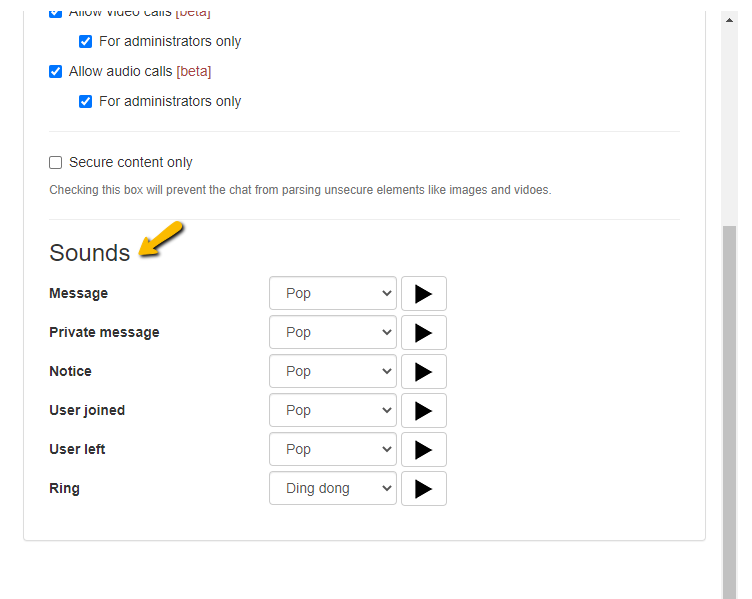Toggle Allow audio calls checkbox

[x=56, y=72]
